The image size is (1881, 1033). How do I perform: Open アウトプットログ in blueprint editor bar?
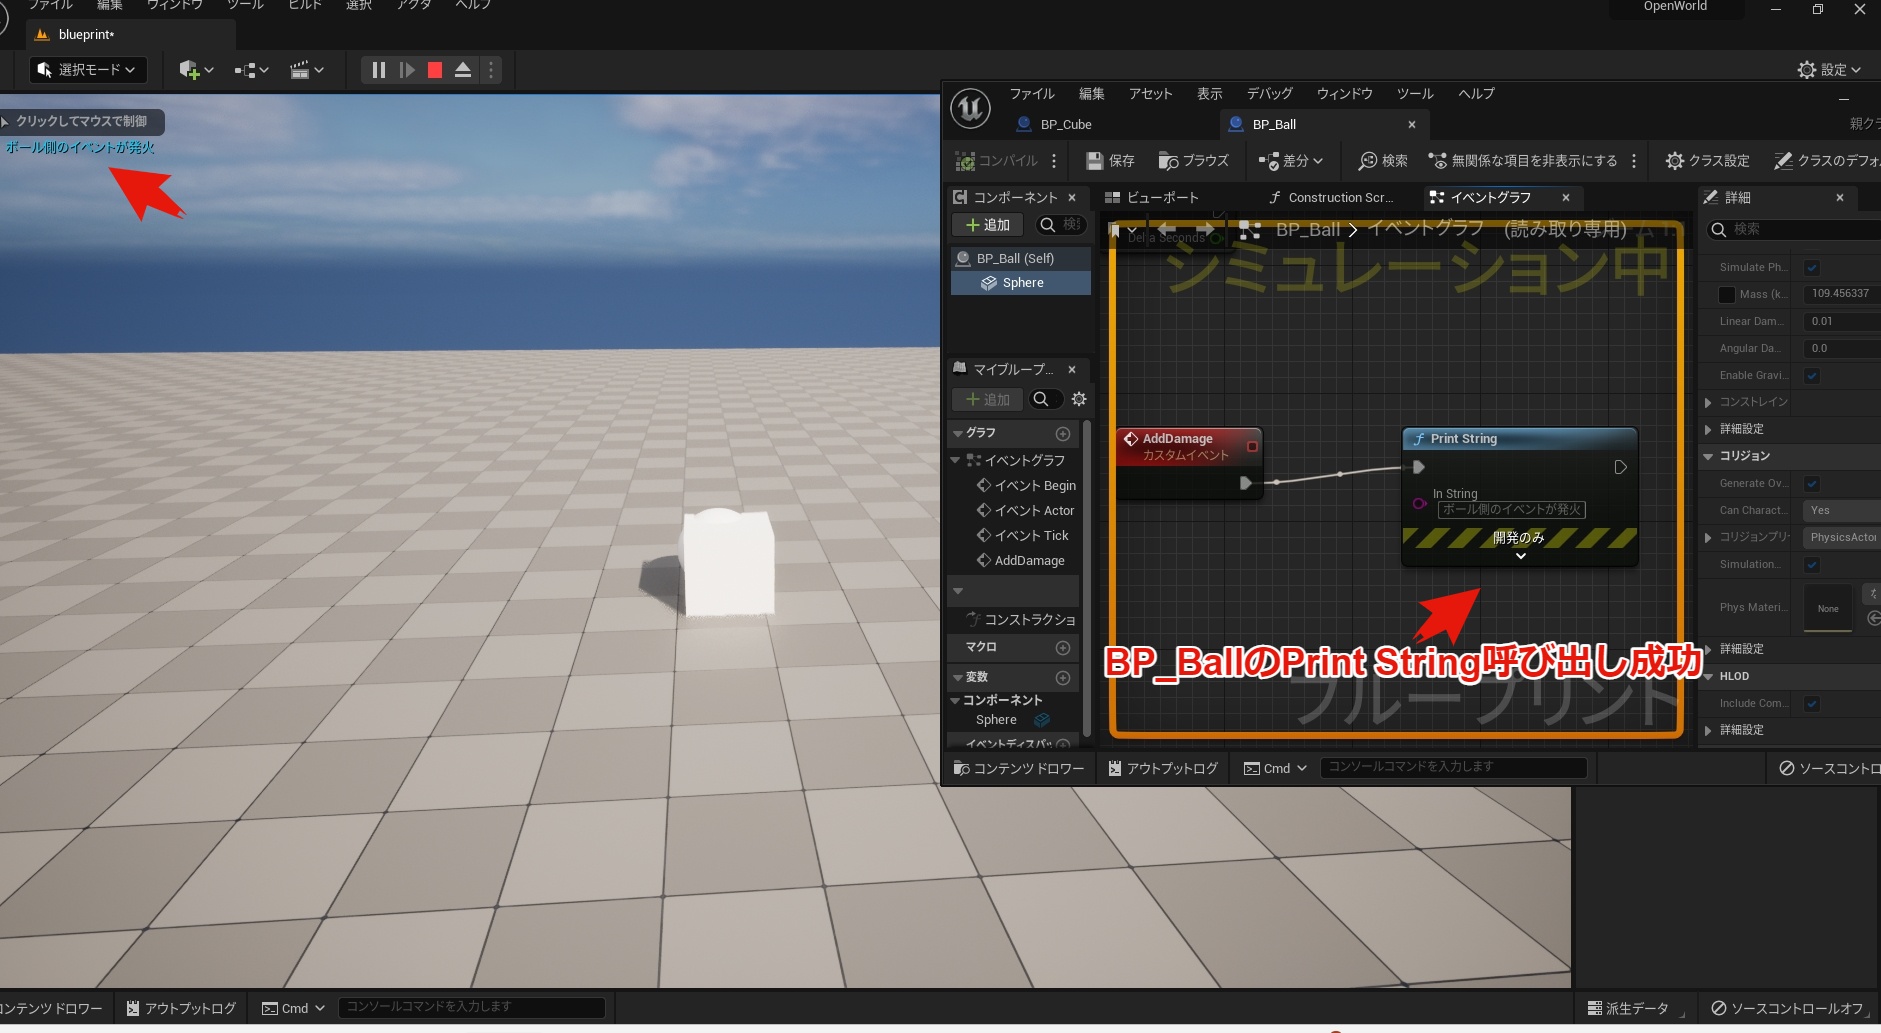point(1163,769)
